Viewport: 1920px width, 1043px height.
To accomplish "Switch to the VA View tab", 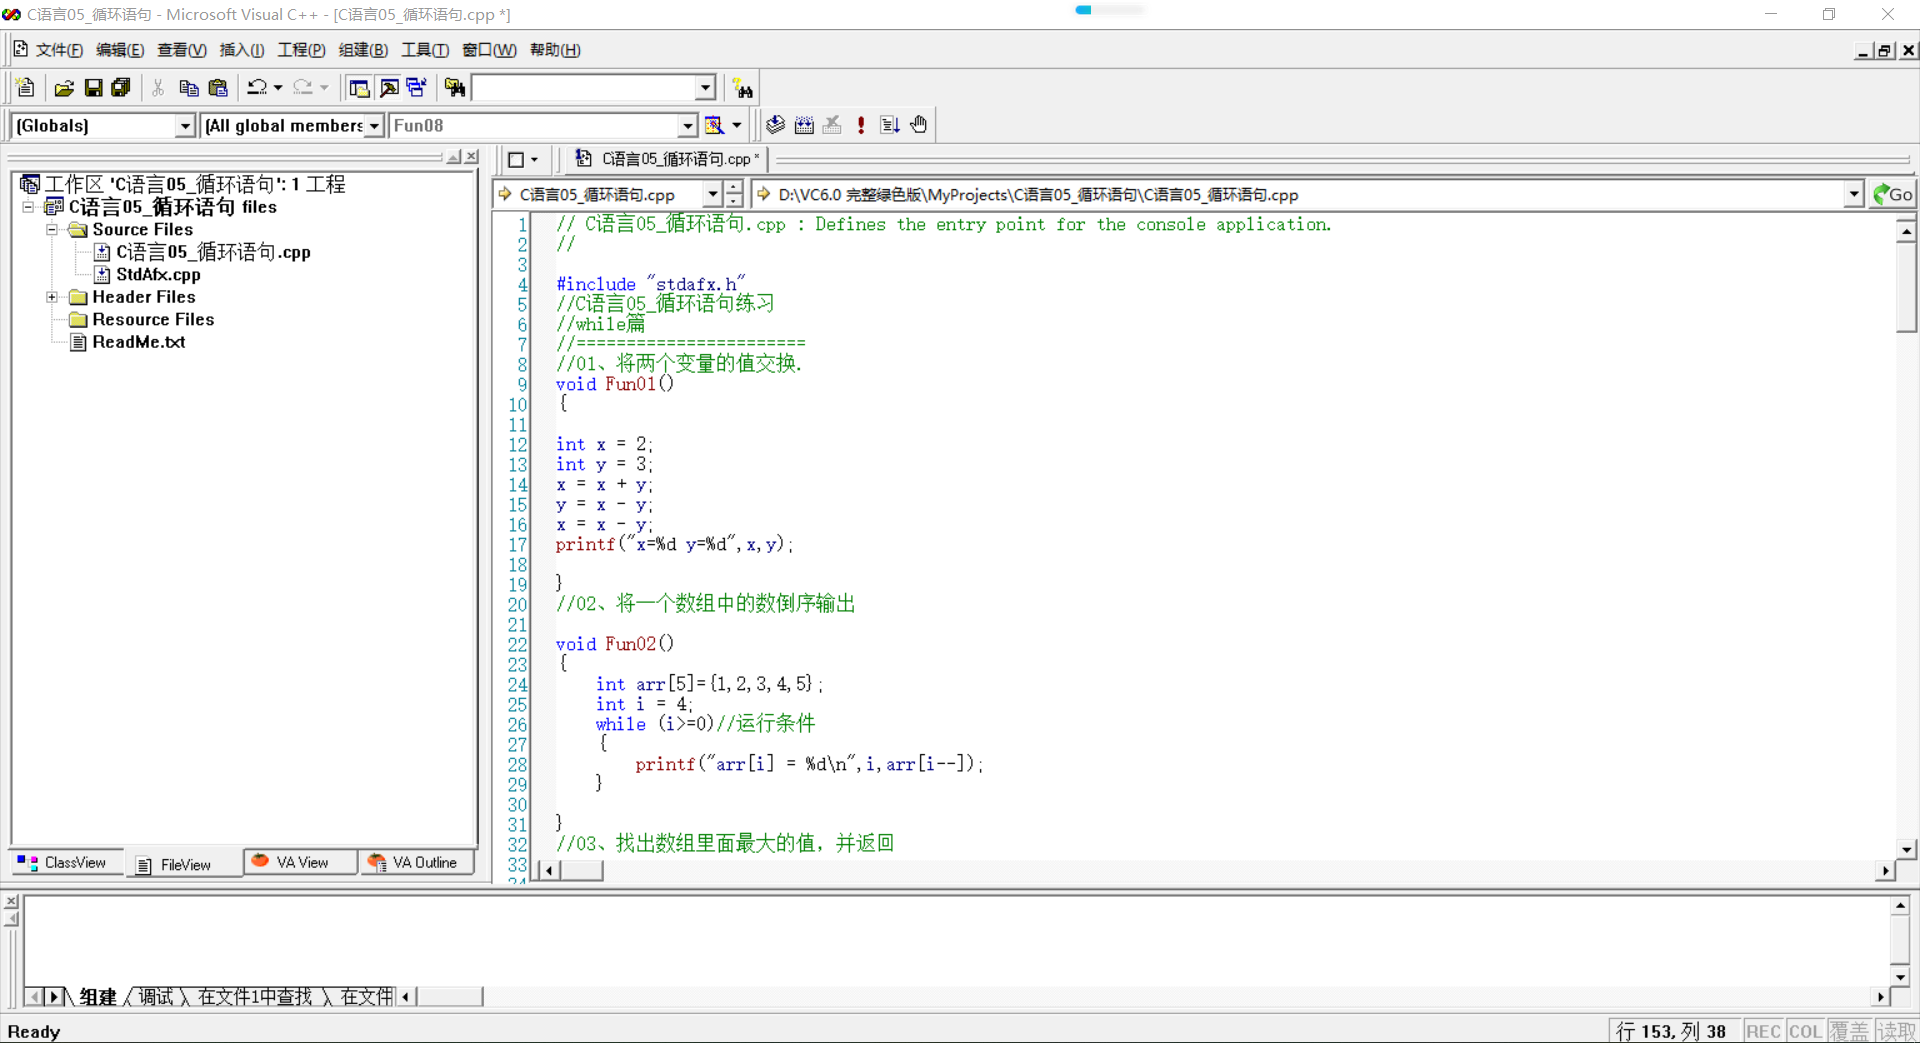I will [301, 862].
